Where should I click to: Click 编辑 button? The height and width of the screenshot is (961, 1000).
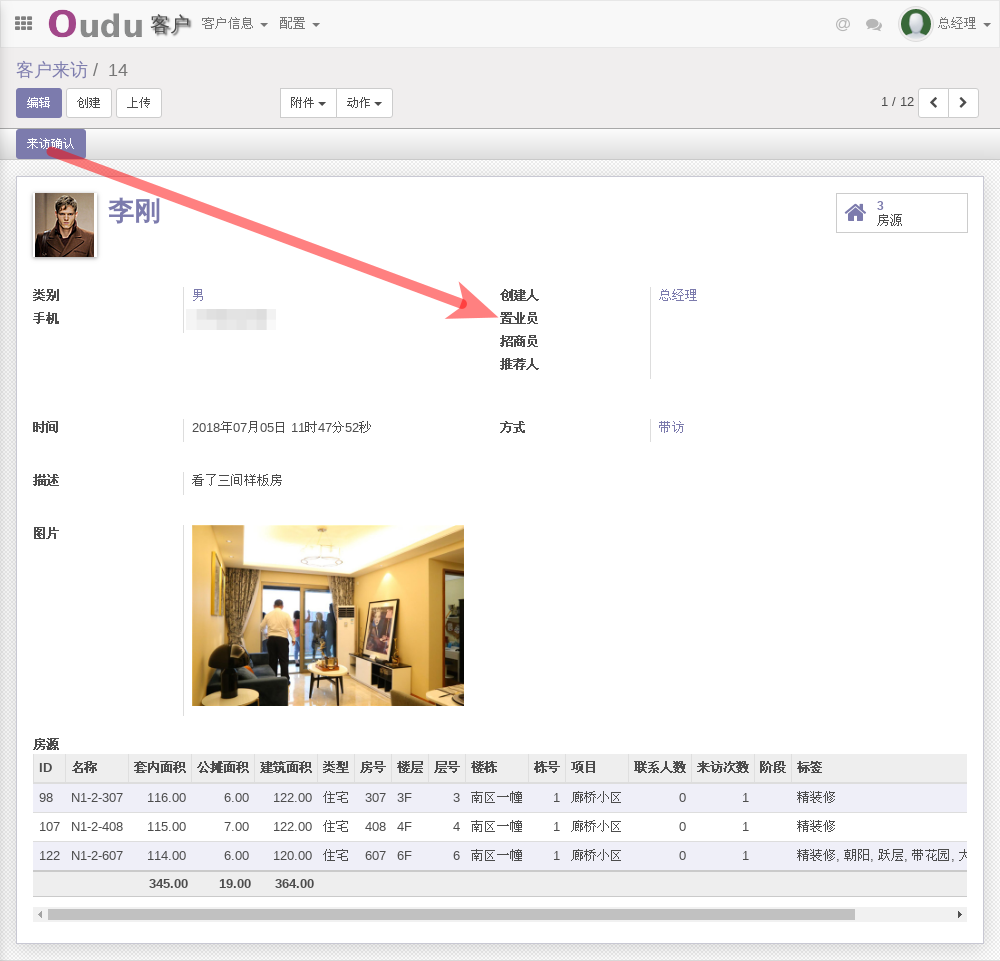tap(39, 103)
